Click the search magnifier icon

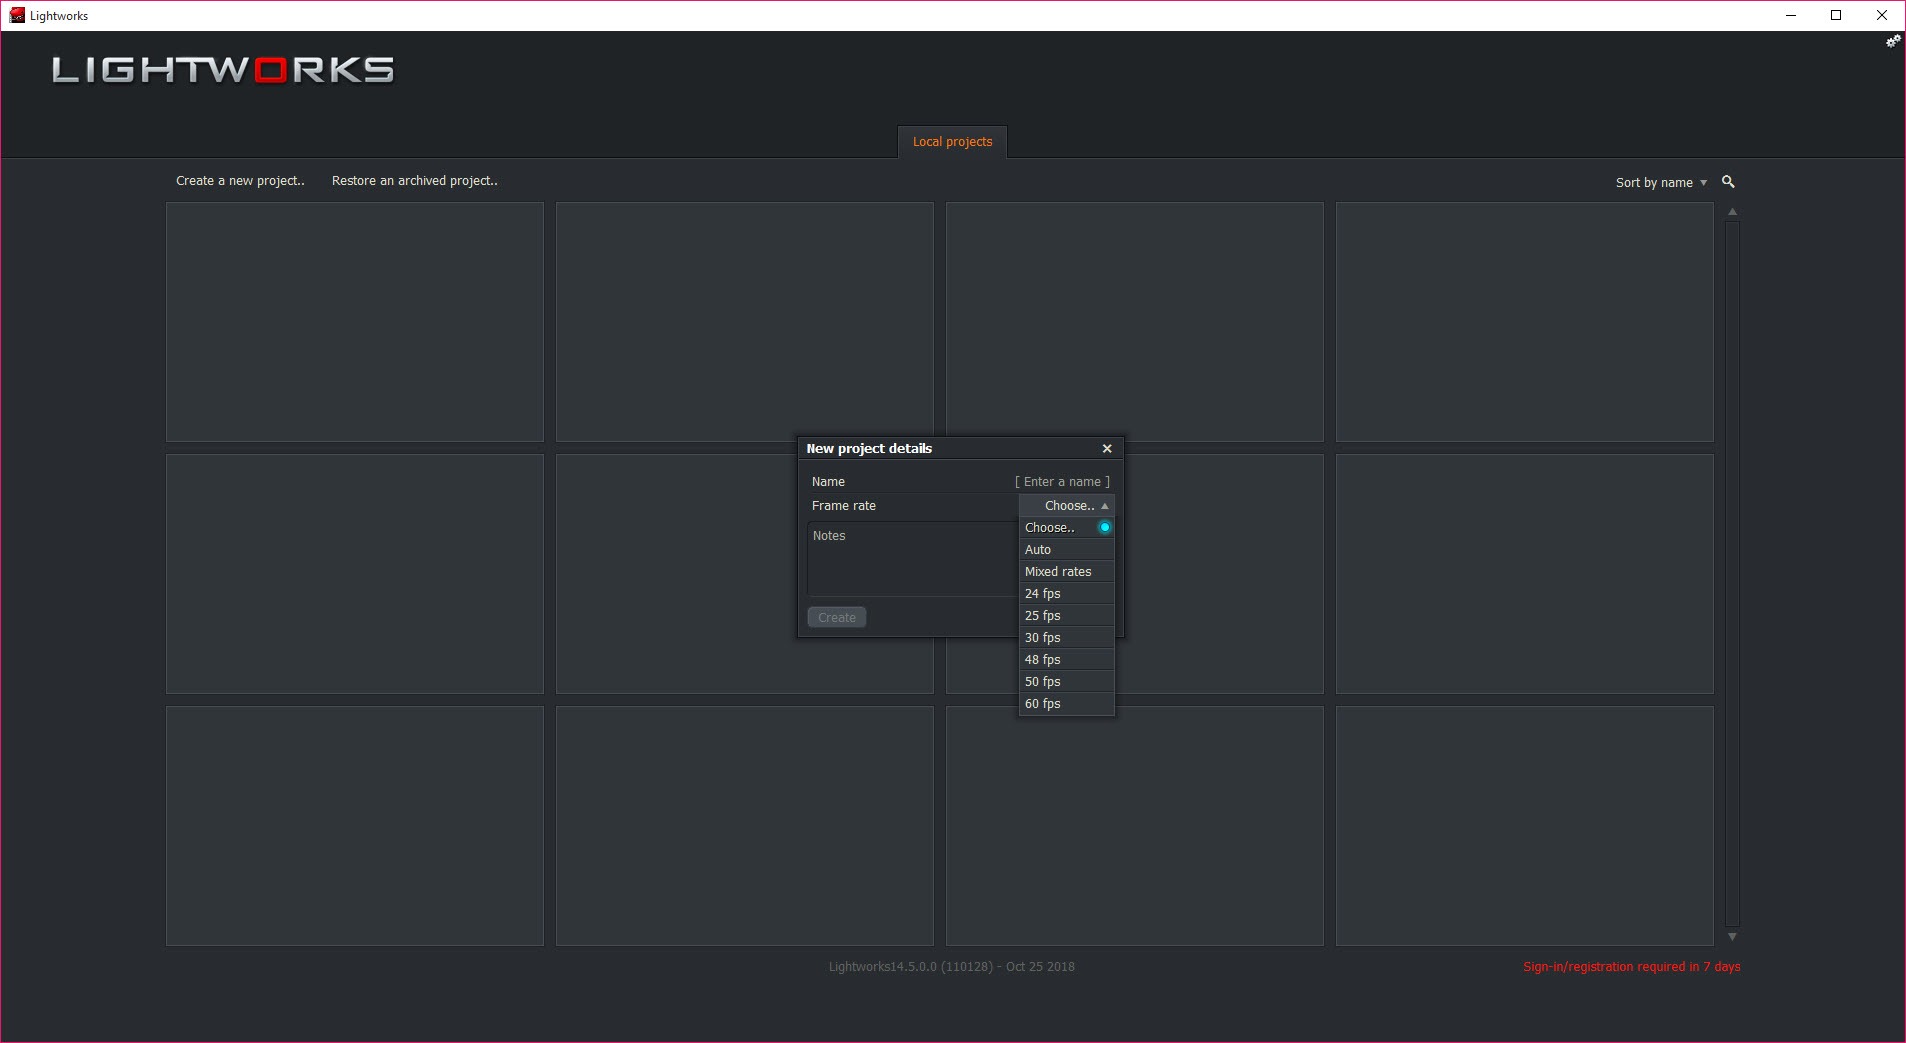point(1728,182)
